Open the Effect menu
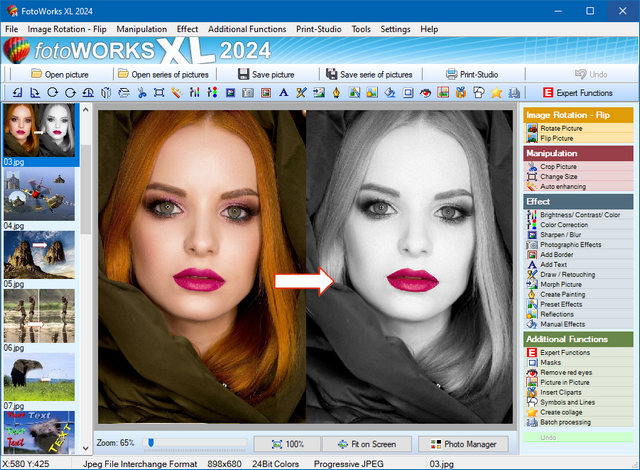This screenshot has width=640, height=470. 187,29
